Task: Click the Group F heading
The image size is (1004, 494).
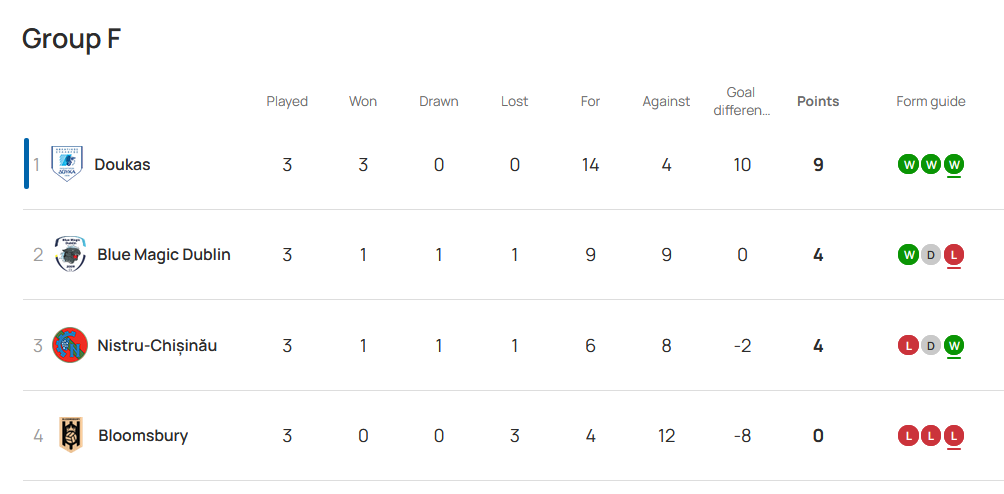Action: click(71, 38)
